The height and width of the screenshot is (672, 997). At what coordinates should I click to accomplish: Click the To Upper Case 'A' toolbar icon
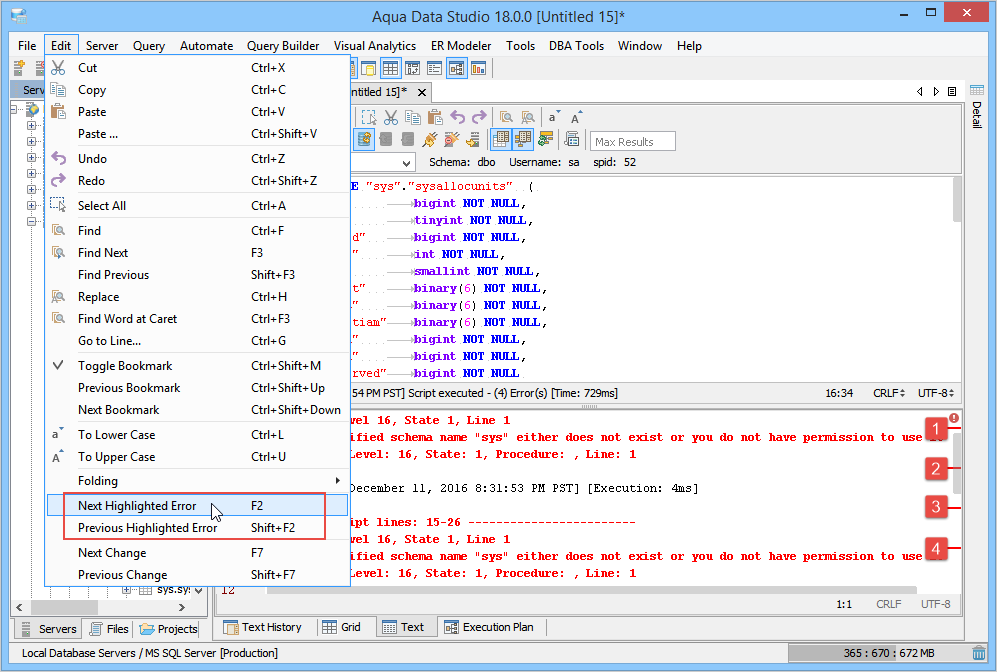click(x=576, y=118)
